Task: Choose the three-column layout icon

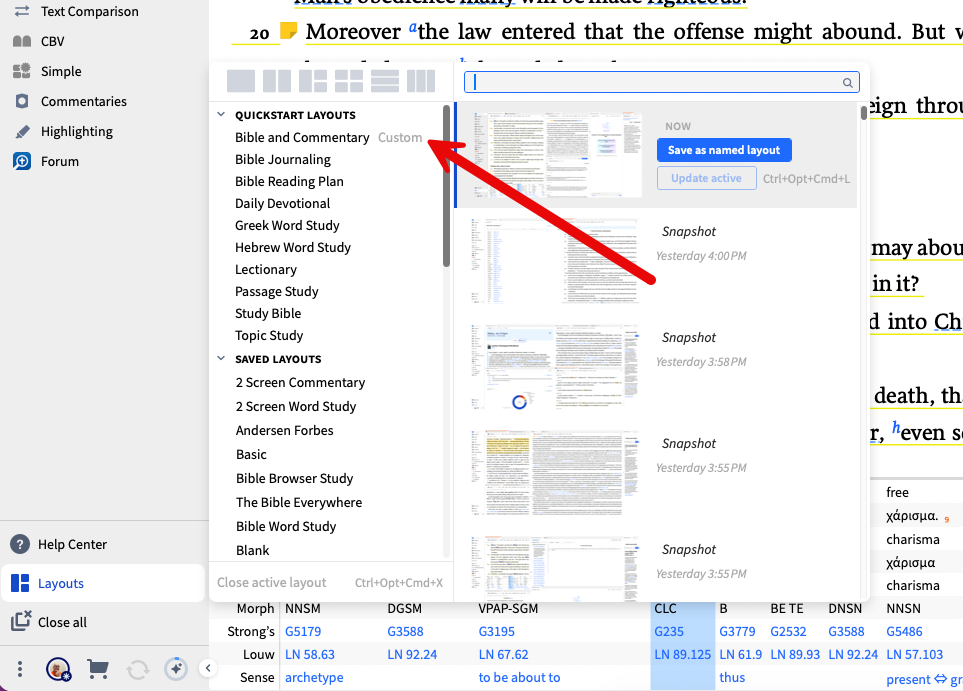Action: tap(421, 81)
